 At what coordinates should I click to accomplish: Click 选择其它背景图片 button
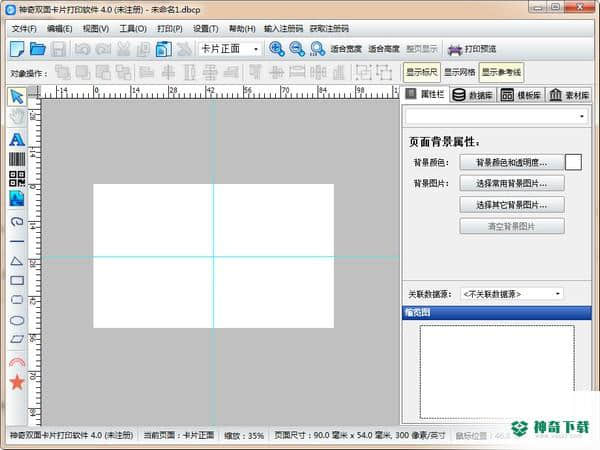pos(512,205)
